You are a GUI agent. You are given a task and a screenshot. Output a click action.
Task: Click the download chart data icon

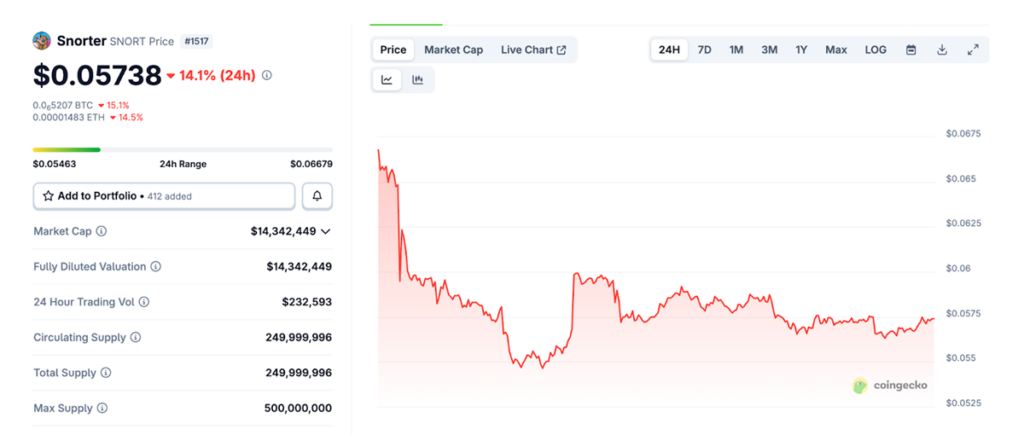pos(942,50)
